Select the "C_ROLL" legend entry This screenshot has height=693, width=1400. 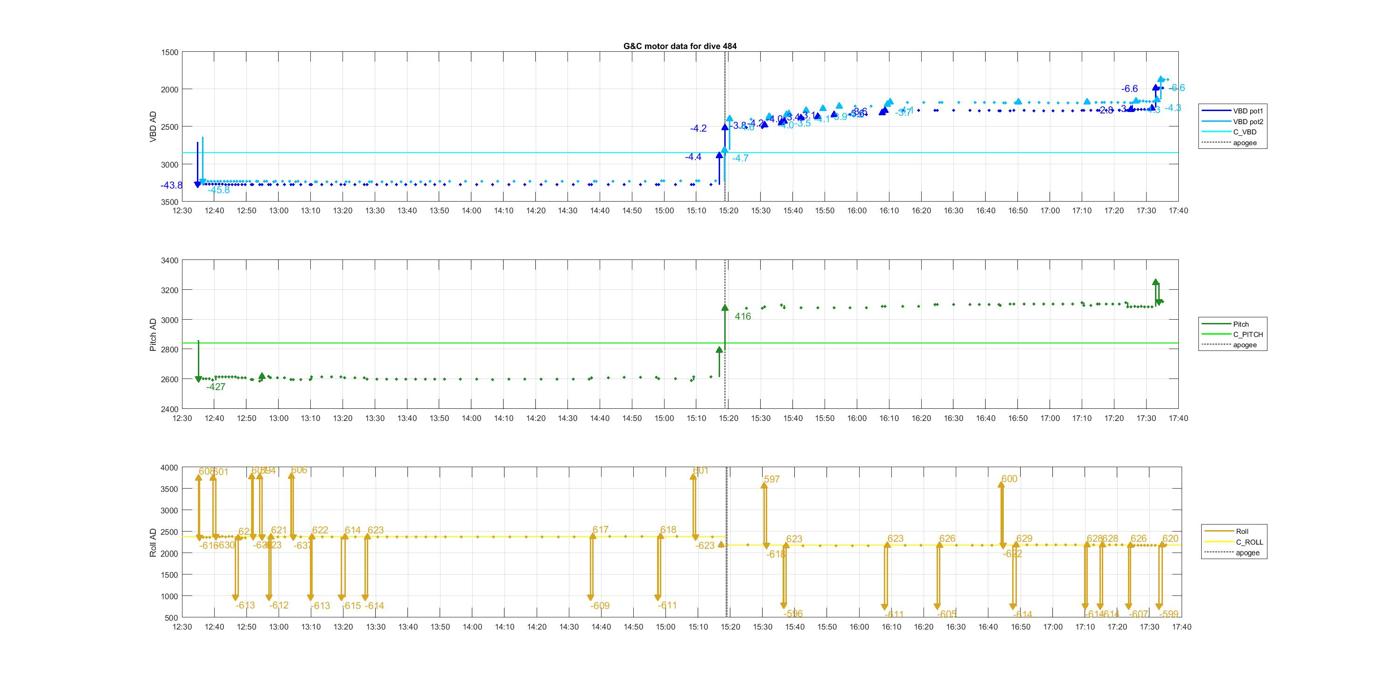(1250, 542)
